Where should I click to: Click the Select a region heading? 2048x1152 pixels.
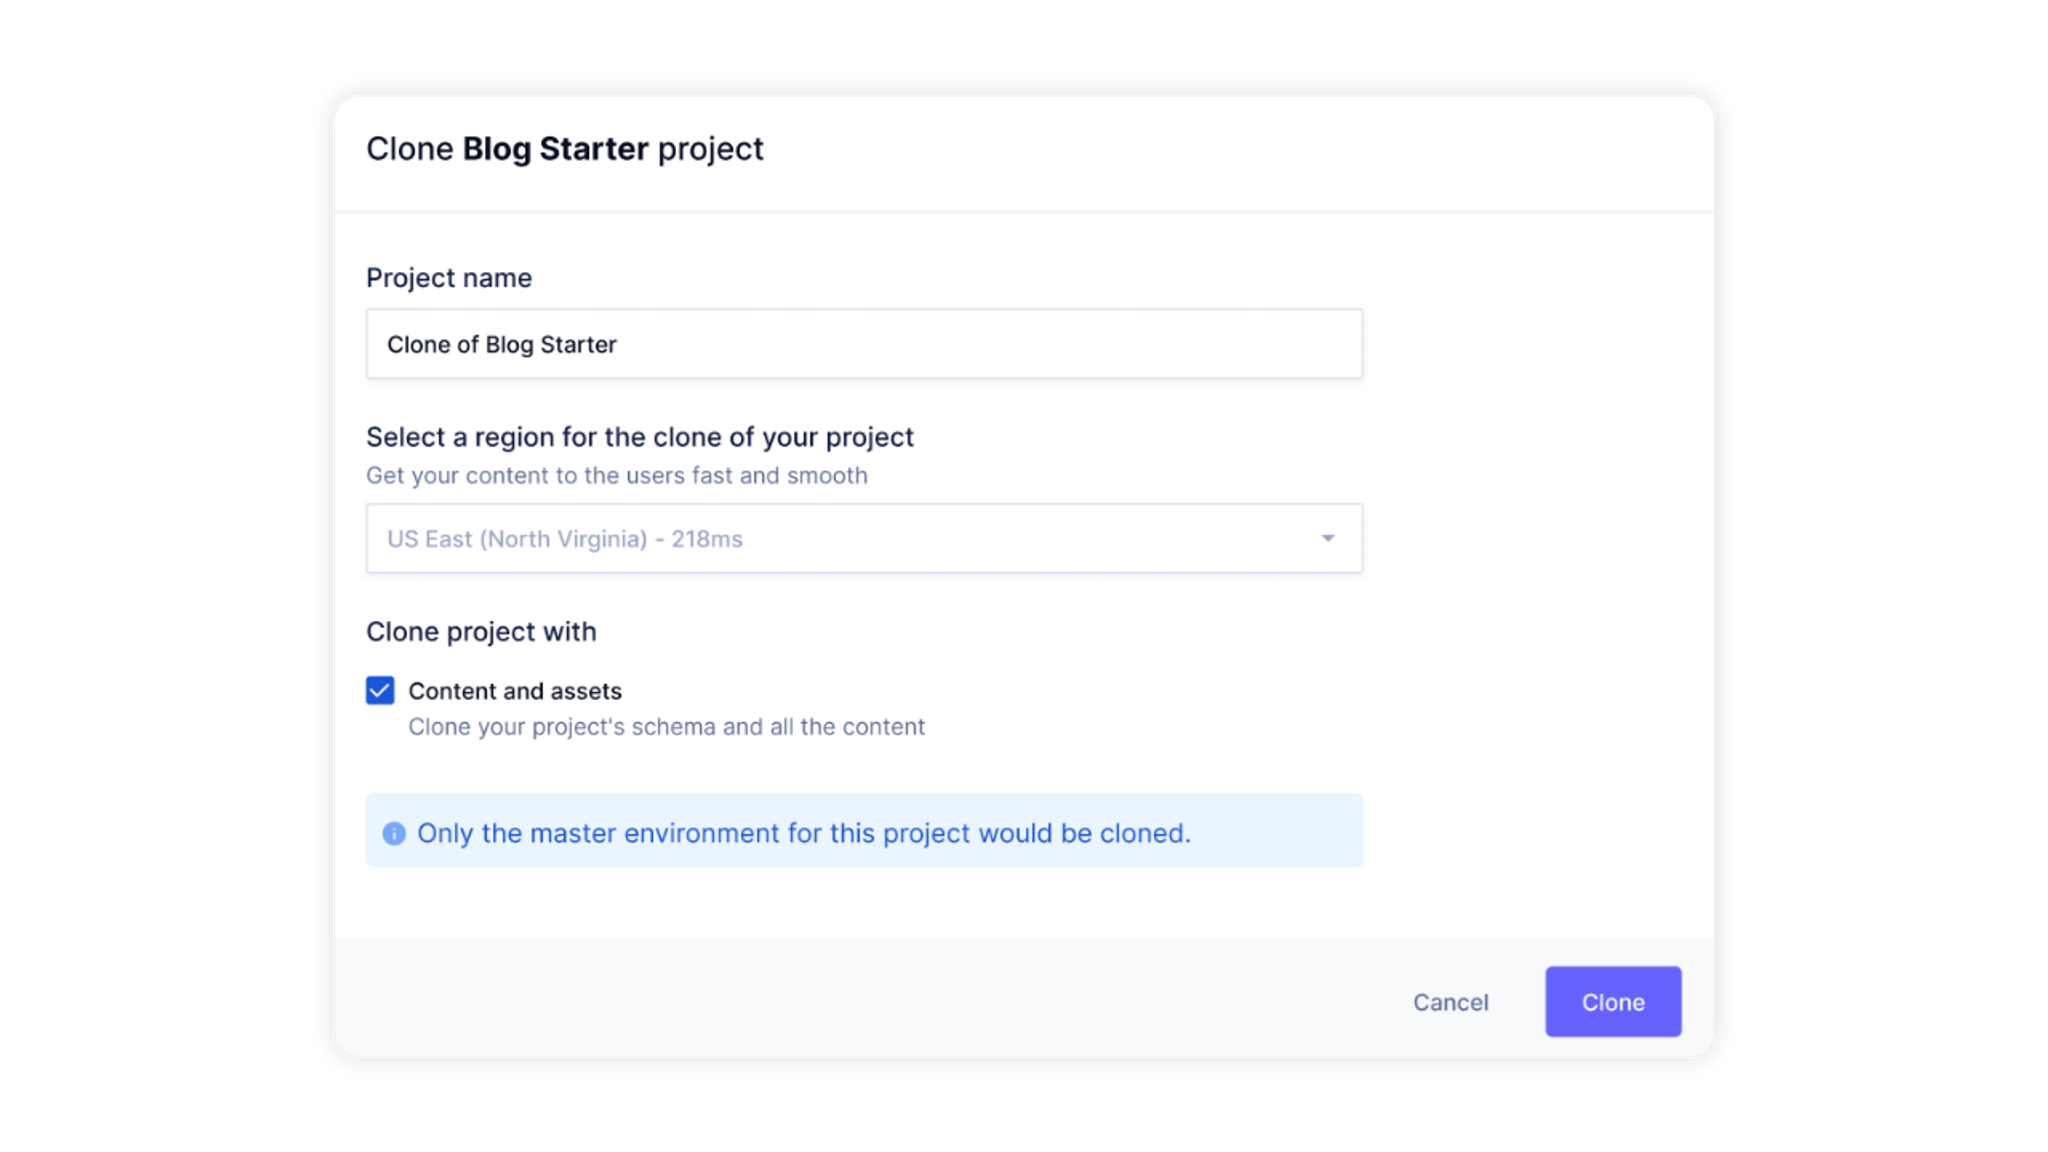[640, 437]
